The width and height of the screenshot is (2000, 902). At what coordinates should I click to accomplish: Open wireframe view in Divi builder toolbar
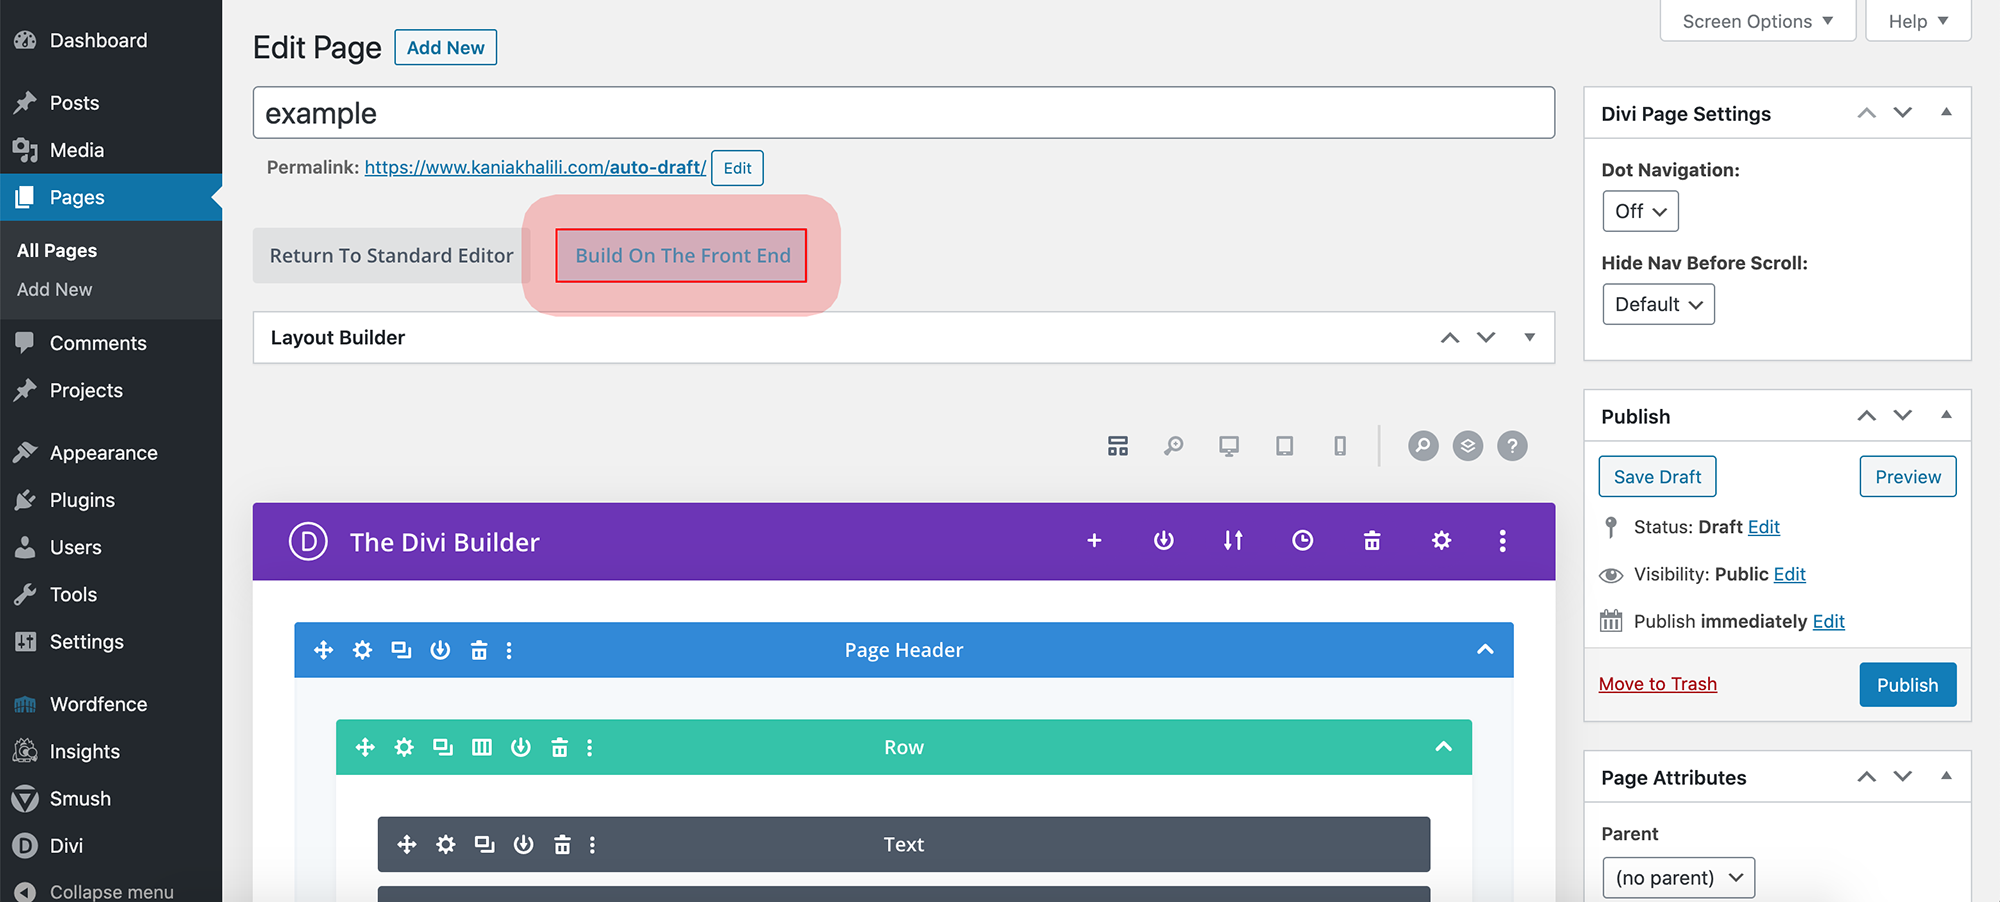point(1118,446)
